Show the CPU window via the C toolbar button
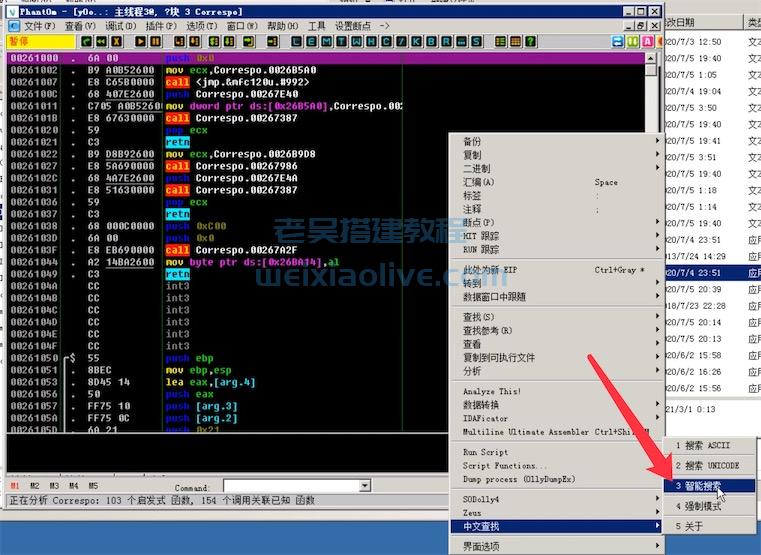 (387, 41)
